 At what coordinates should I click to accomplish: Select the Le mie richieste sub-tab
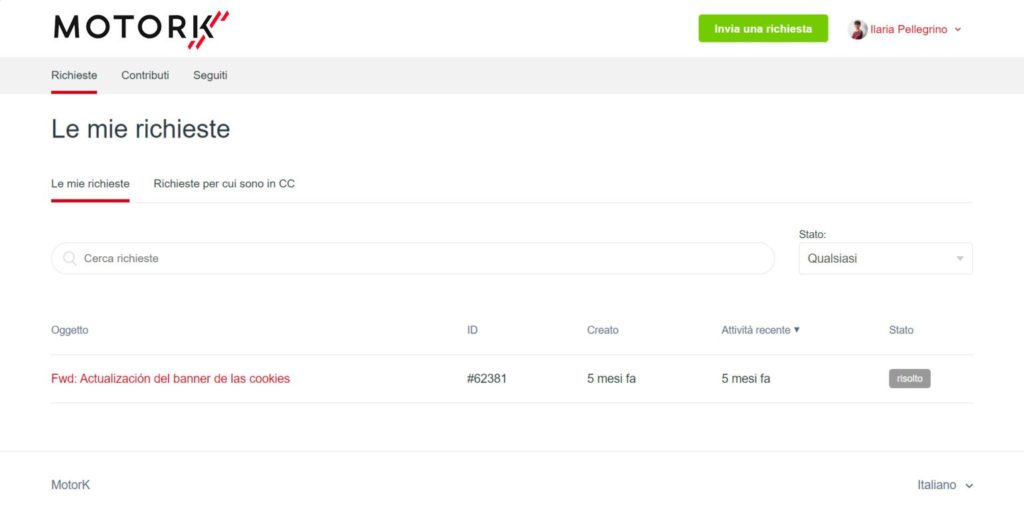coord(90,184)
